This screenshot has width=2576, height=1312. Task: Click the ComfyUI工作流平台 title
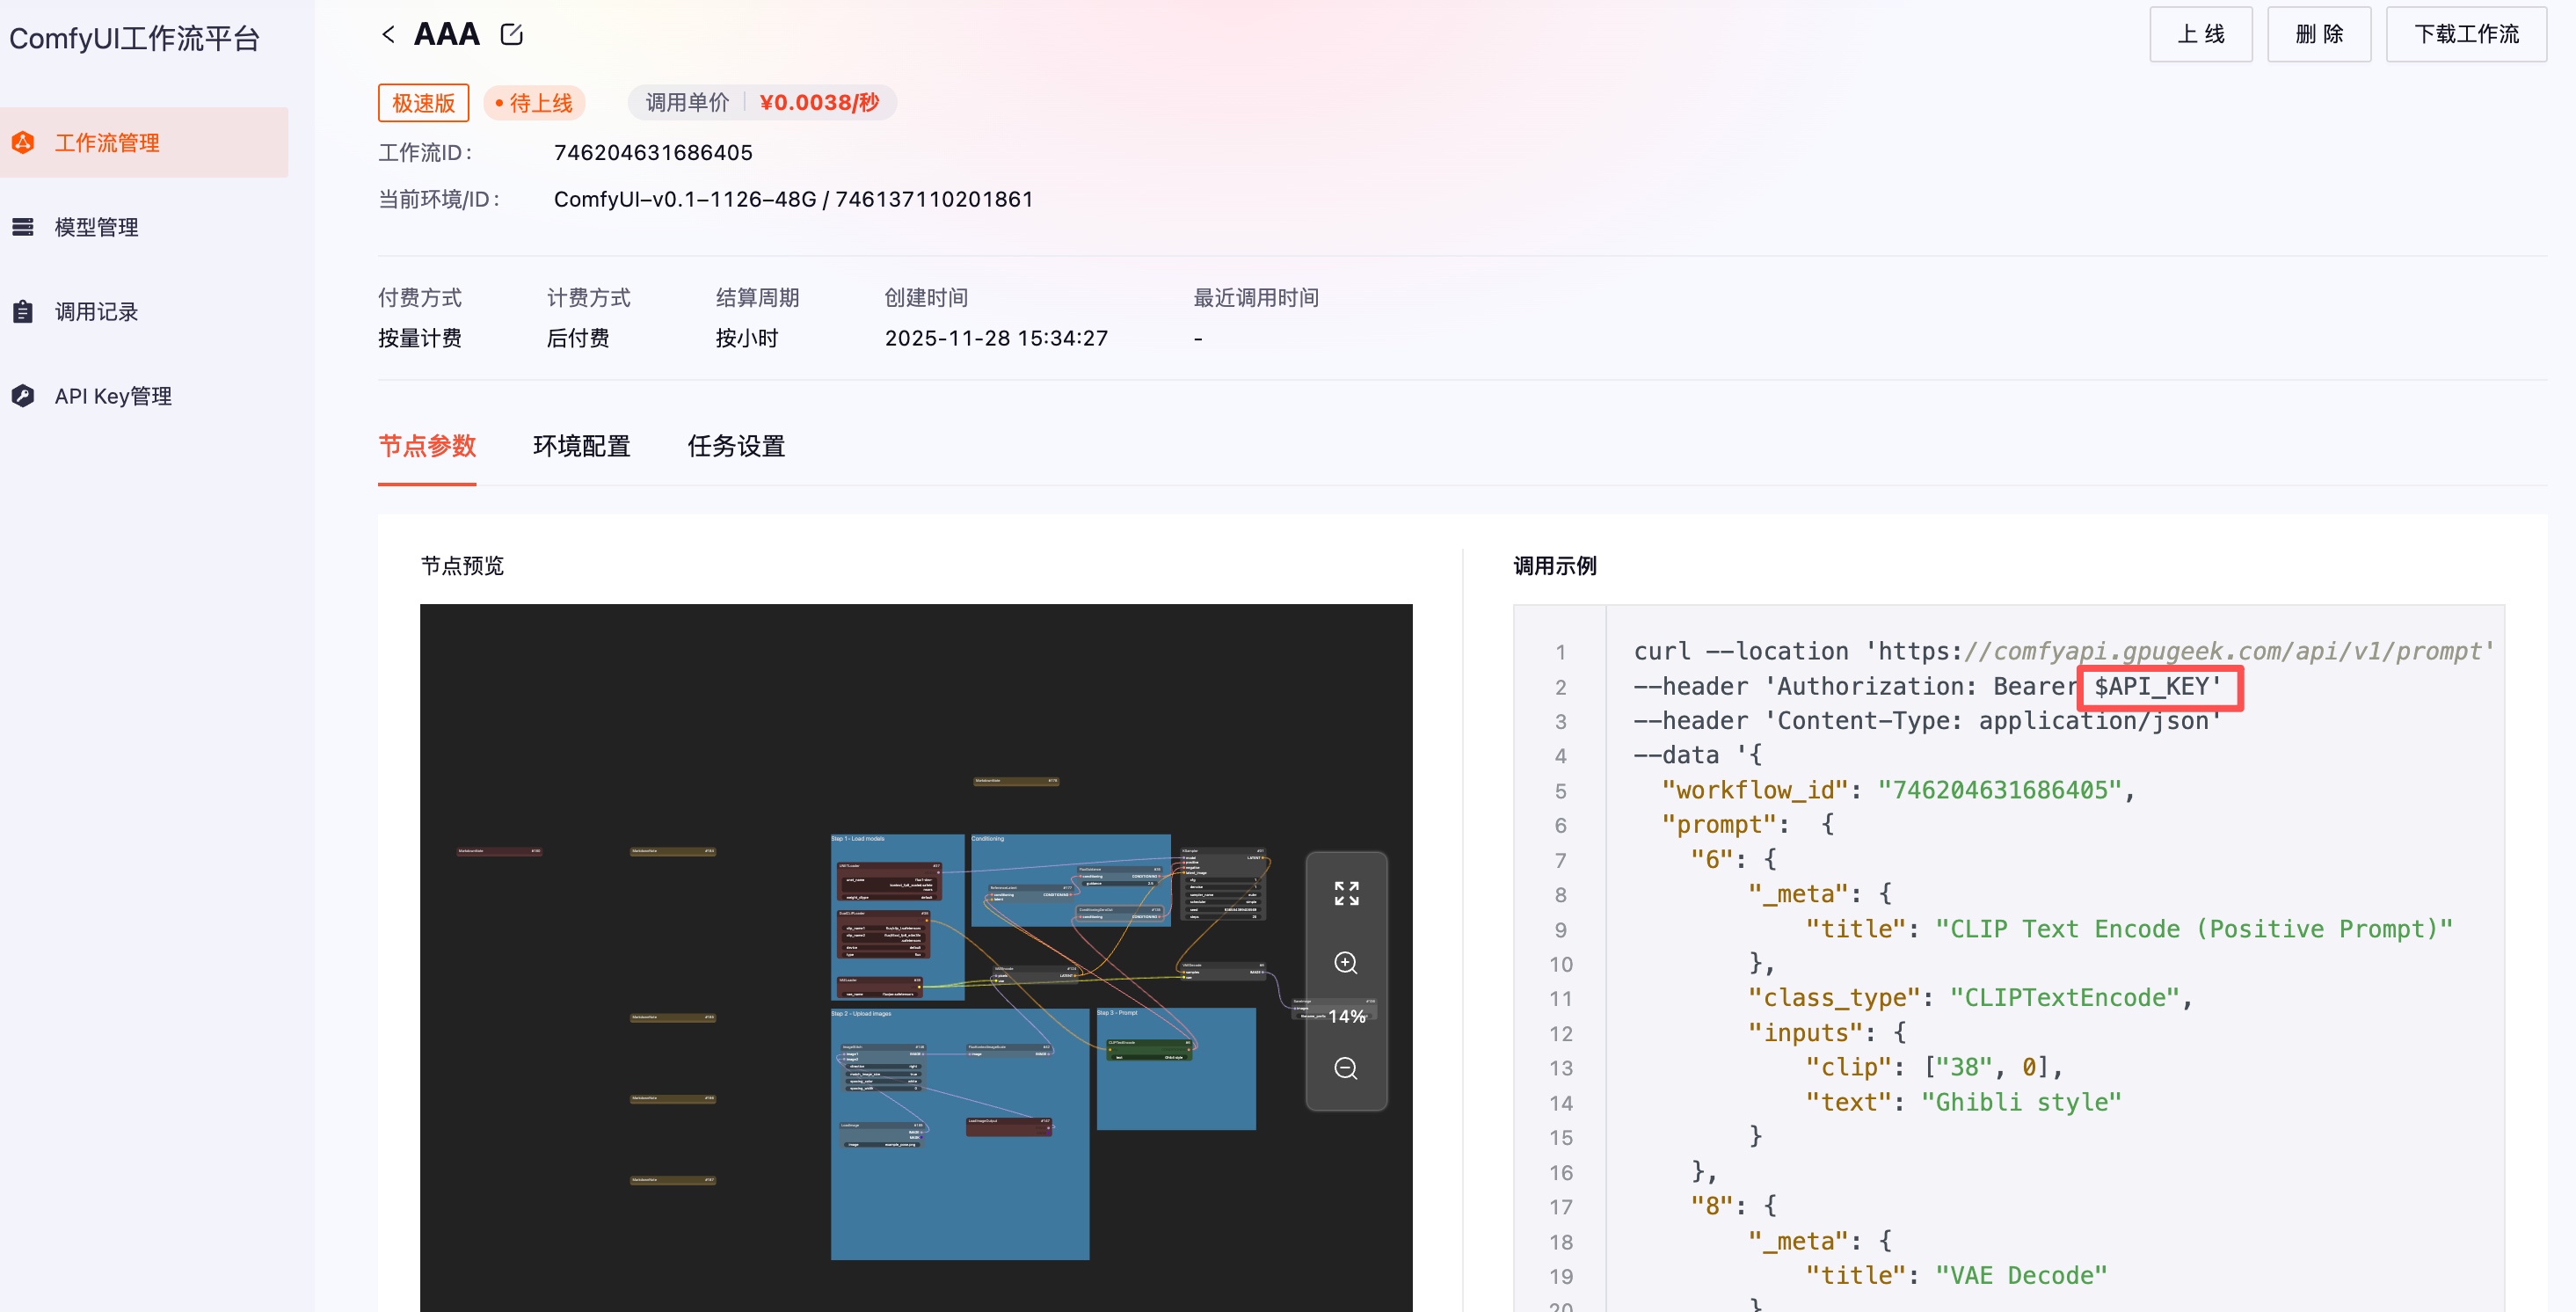[135, 39]
